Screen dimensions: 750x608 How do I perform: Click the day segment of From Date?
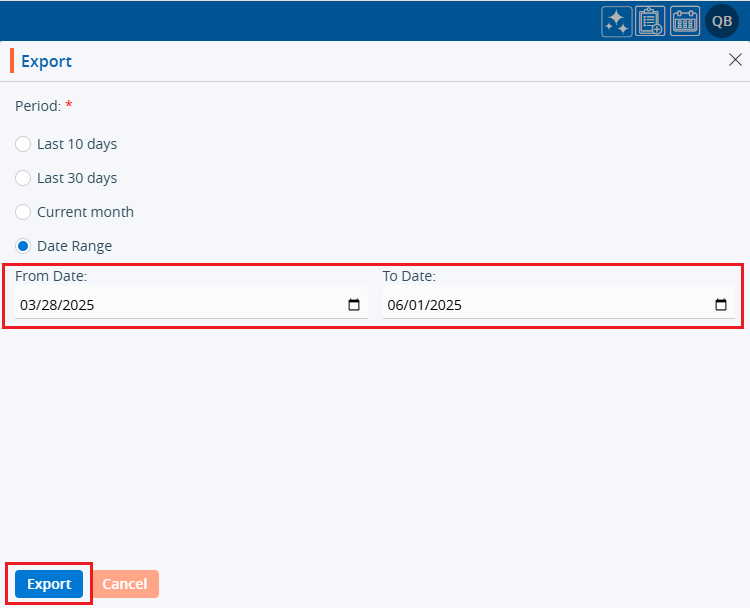point(48,306)
